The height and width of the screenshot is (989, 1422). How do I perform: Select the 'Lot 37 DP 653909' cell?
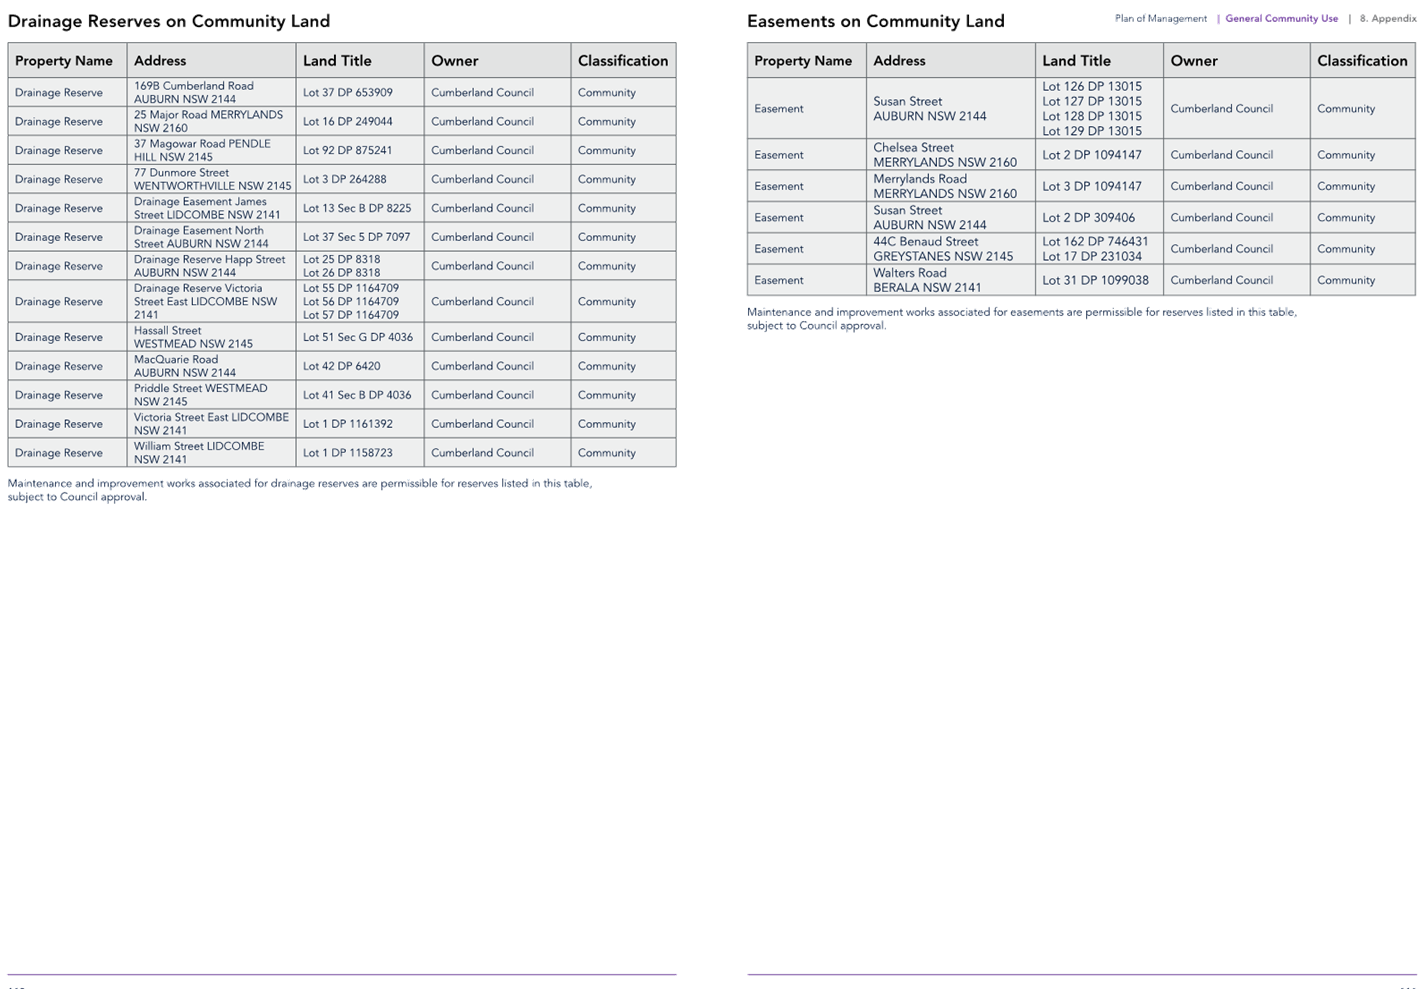360,92
